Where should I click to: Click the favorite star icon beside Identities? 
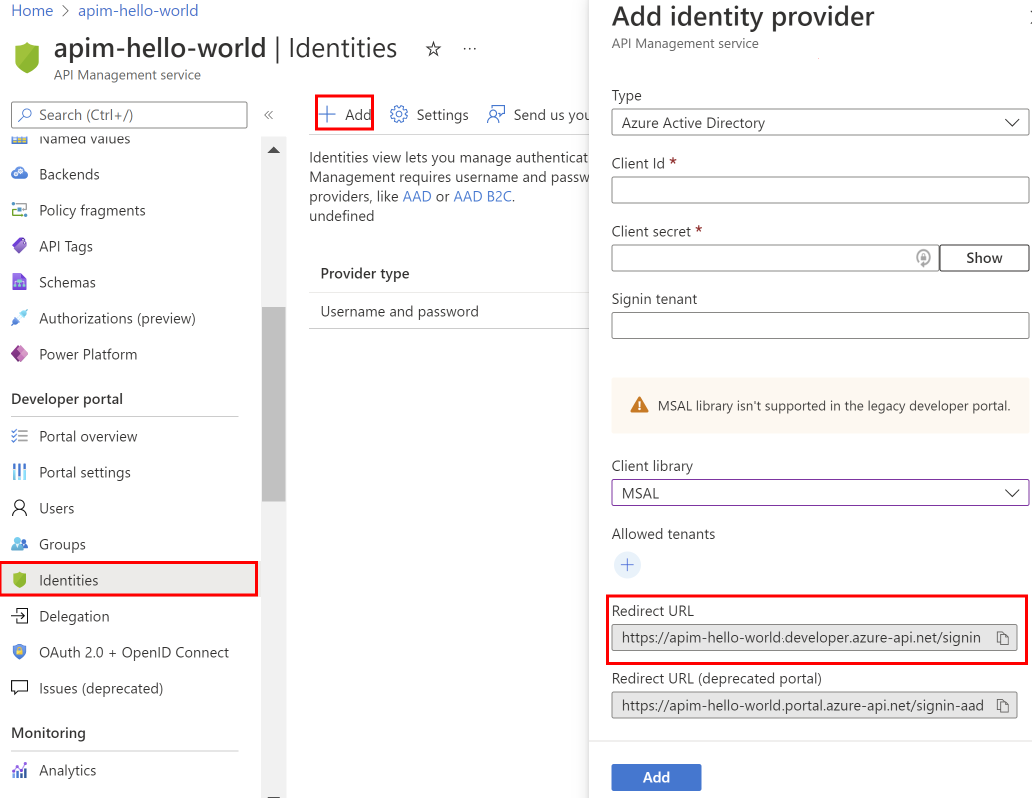433,49
